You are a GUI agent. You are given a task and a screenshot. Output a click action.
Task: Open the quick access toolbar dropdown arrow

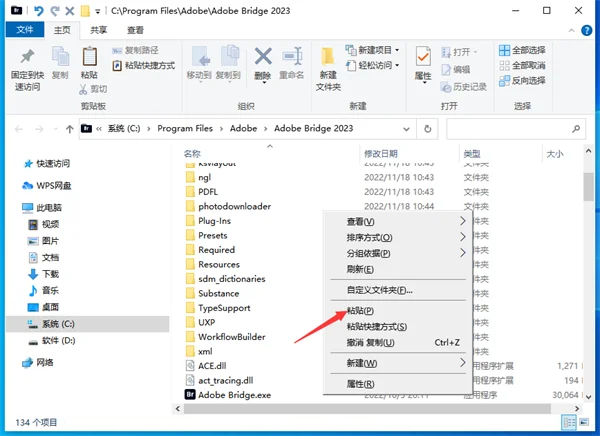(98, 11)
